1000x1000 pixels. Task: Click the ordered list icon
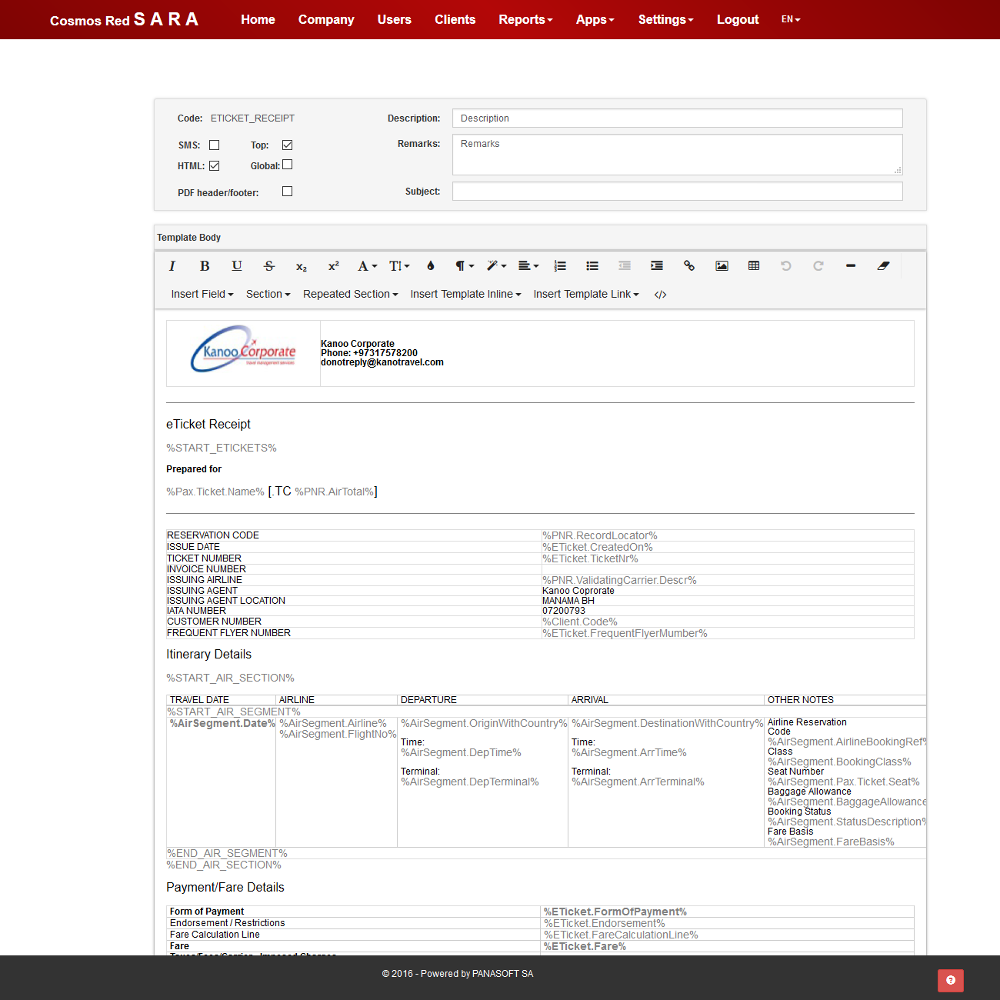560,266
